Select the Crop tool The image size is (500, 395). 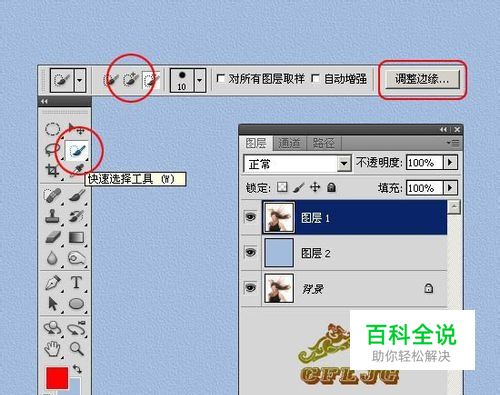tap(52, 170)
